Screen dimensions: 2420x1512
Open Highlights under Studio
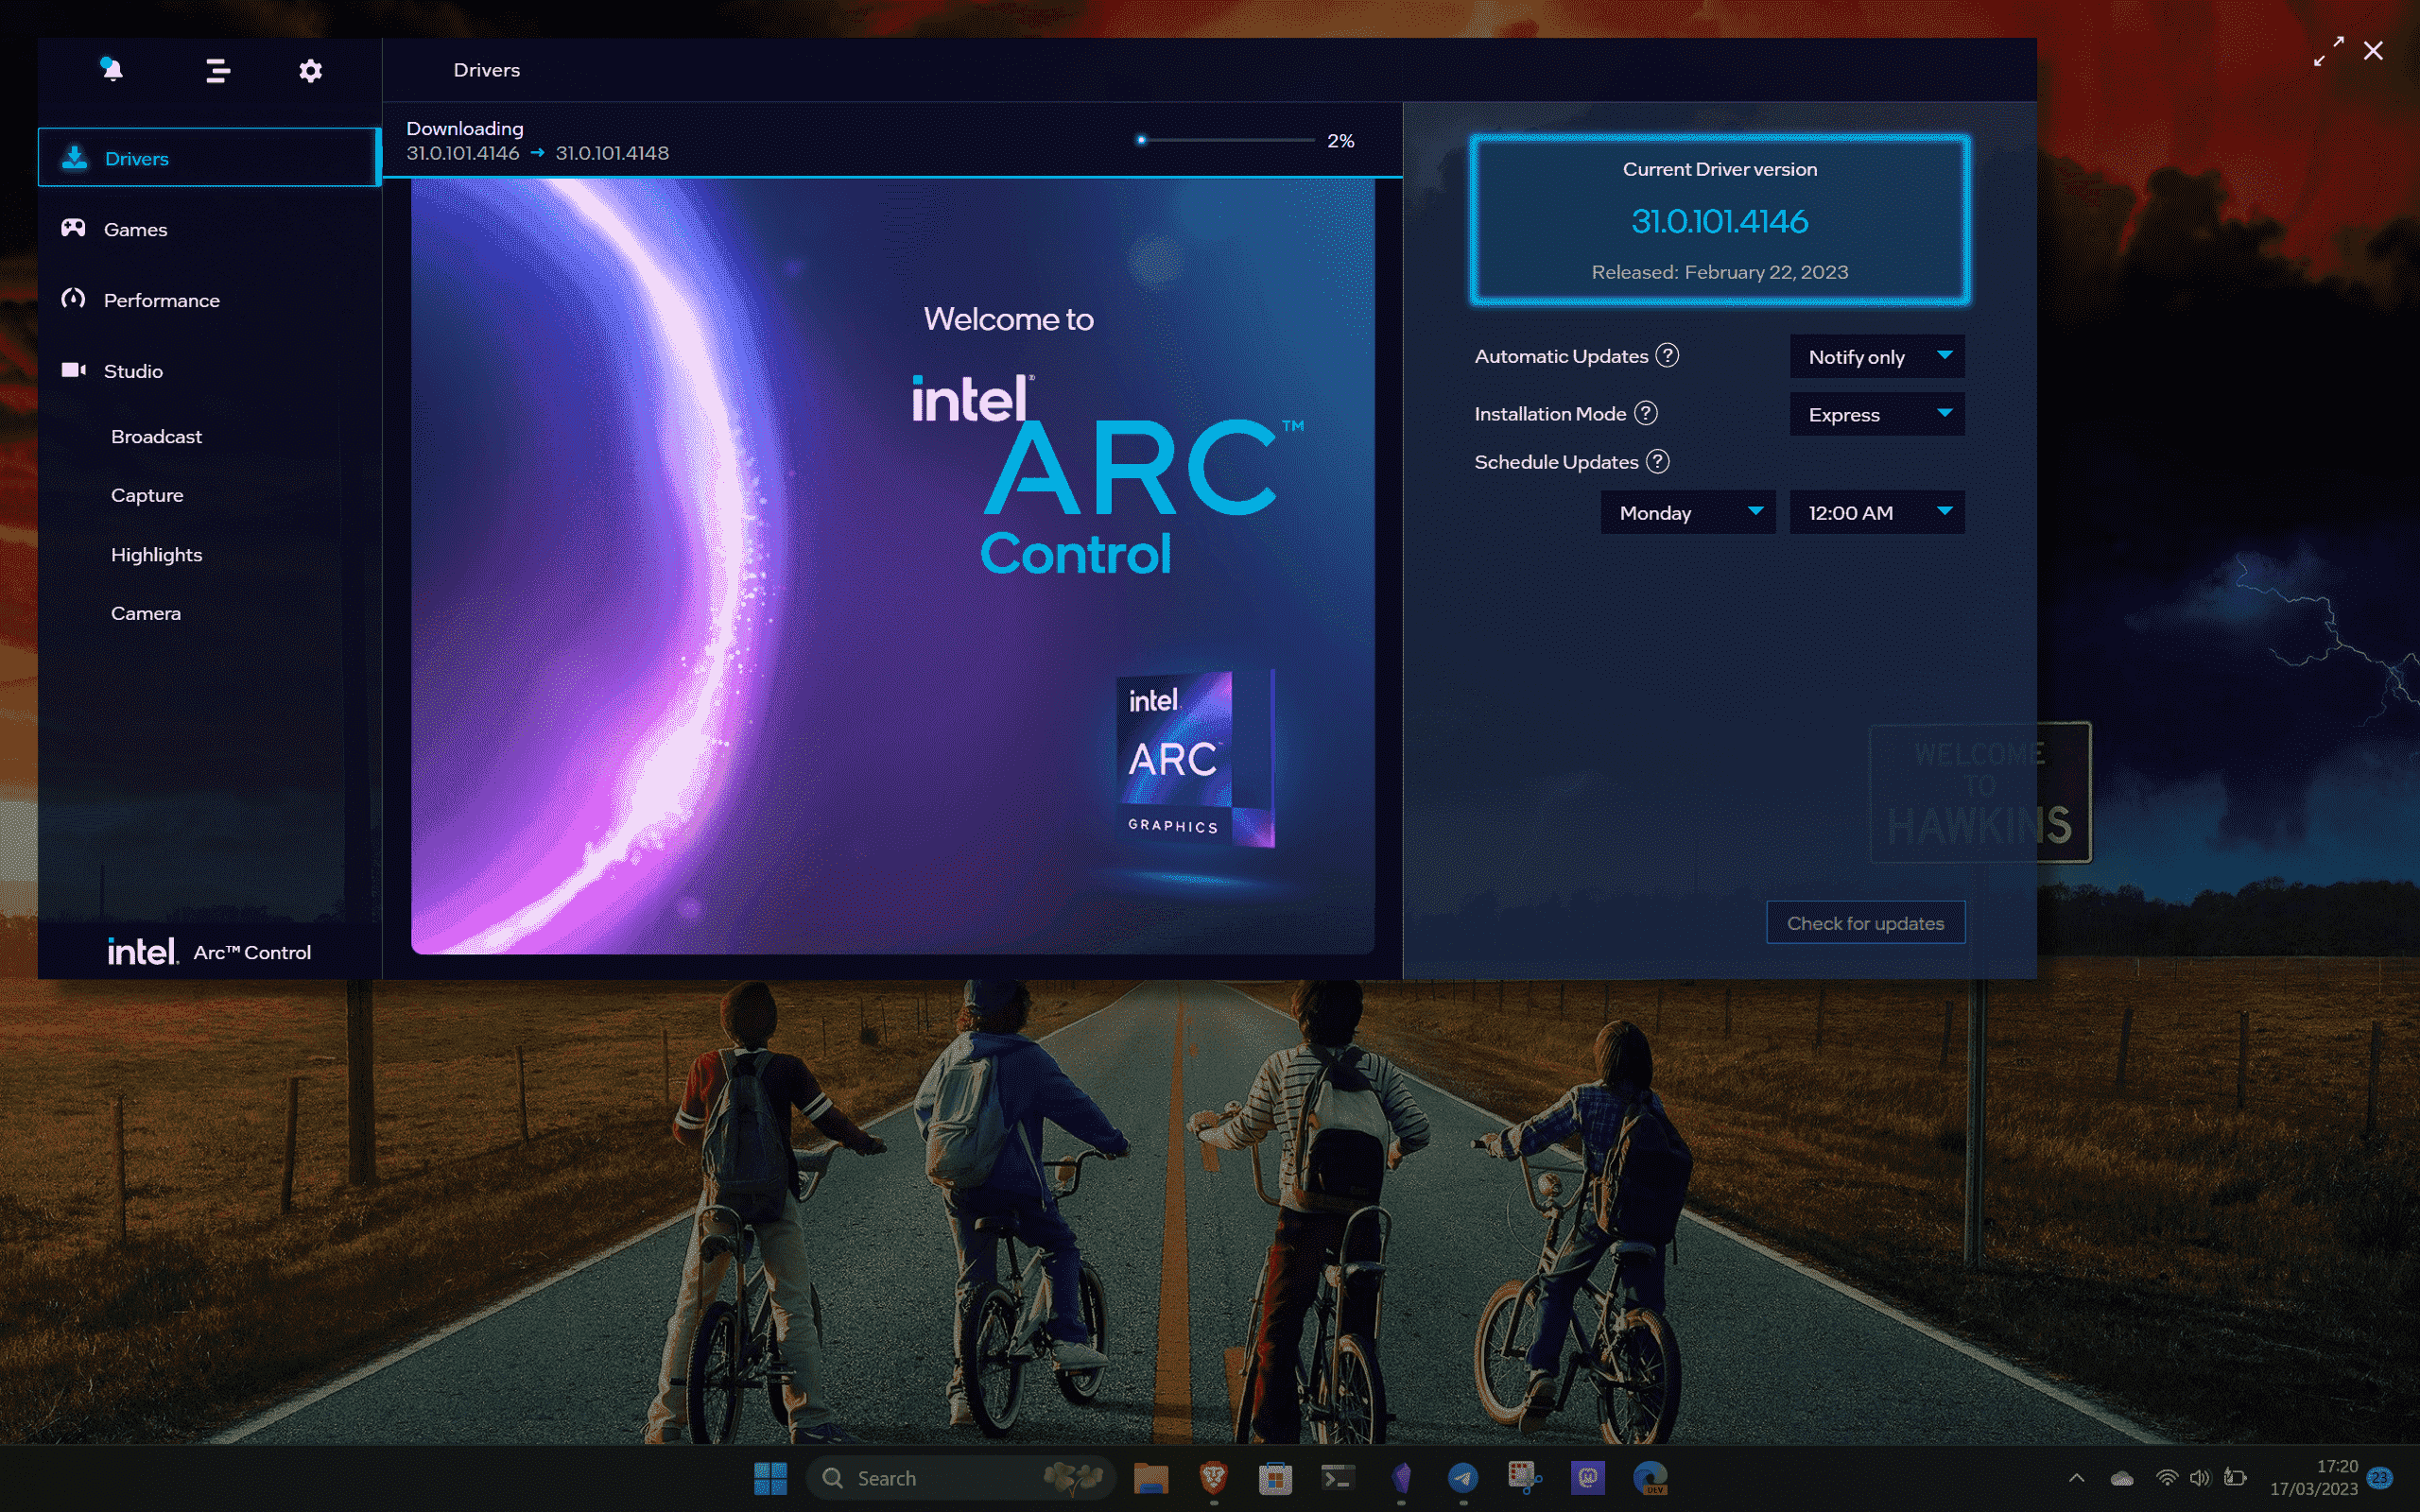(157, 554)
